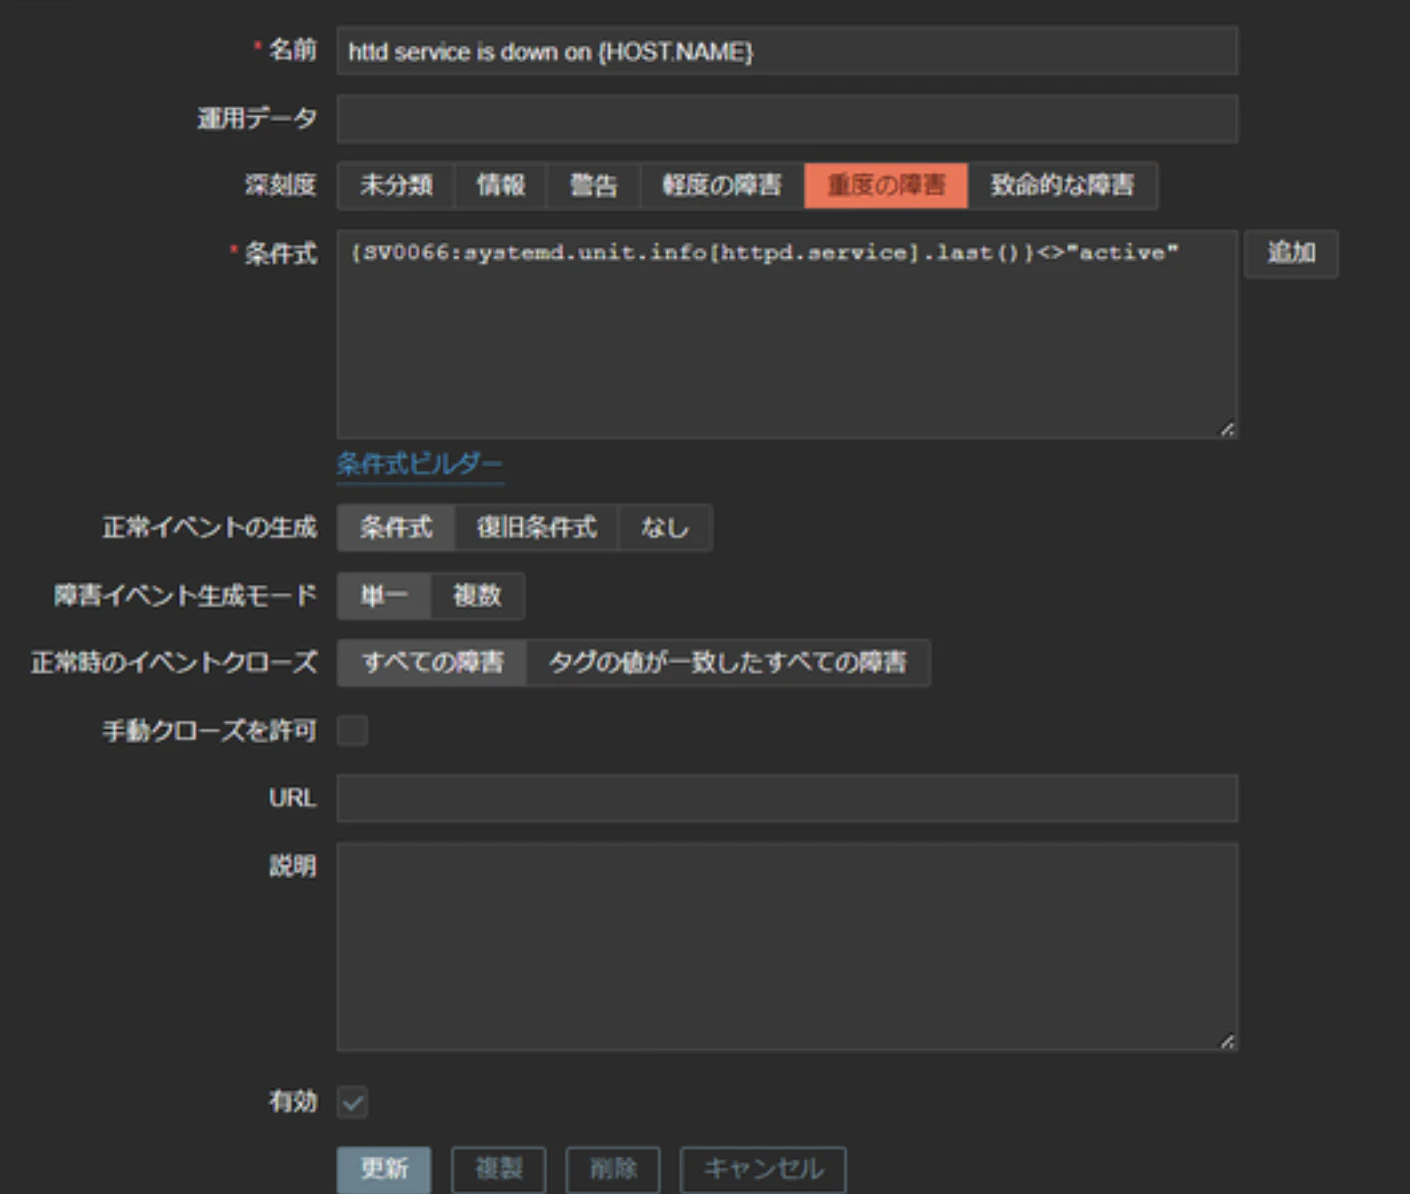Screen dimensions: 1410x1194
Task: Enable the 手動クローズを許可 checkbox
Action: click(x=352, y=731)
